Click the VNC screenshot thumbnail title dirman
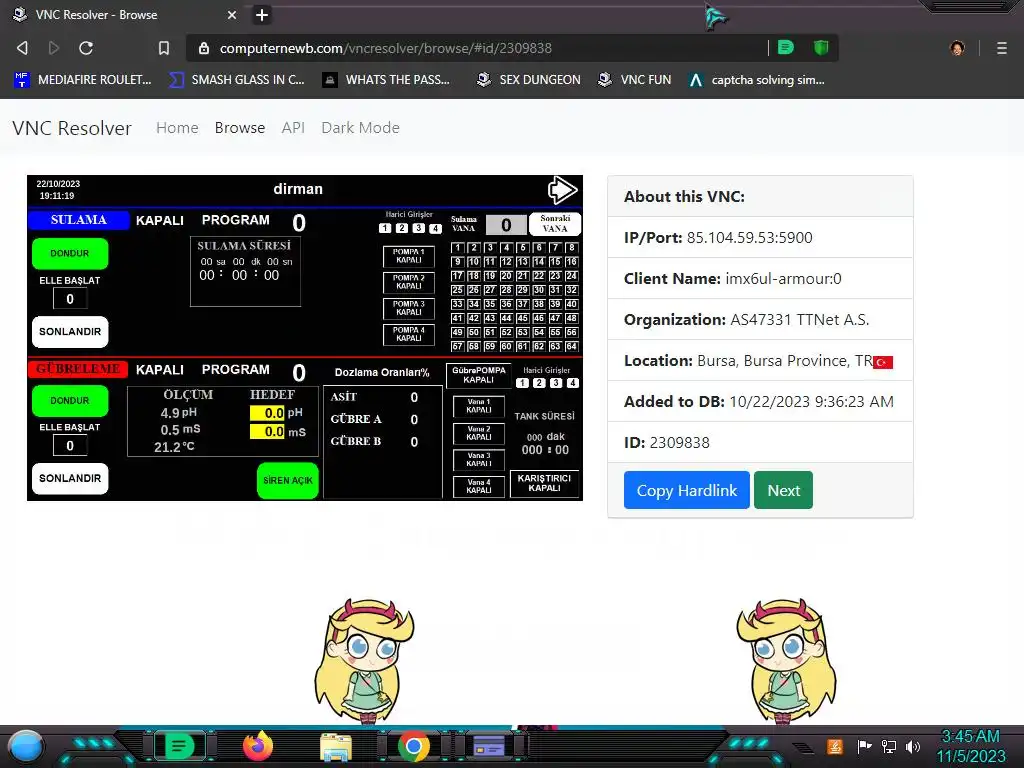 (x=298, y=189)
